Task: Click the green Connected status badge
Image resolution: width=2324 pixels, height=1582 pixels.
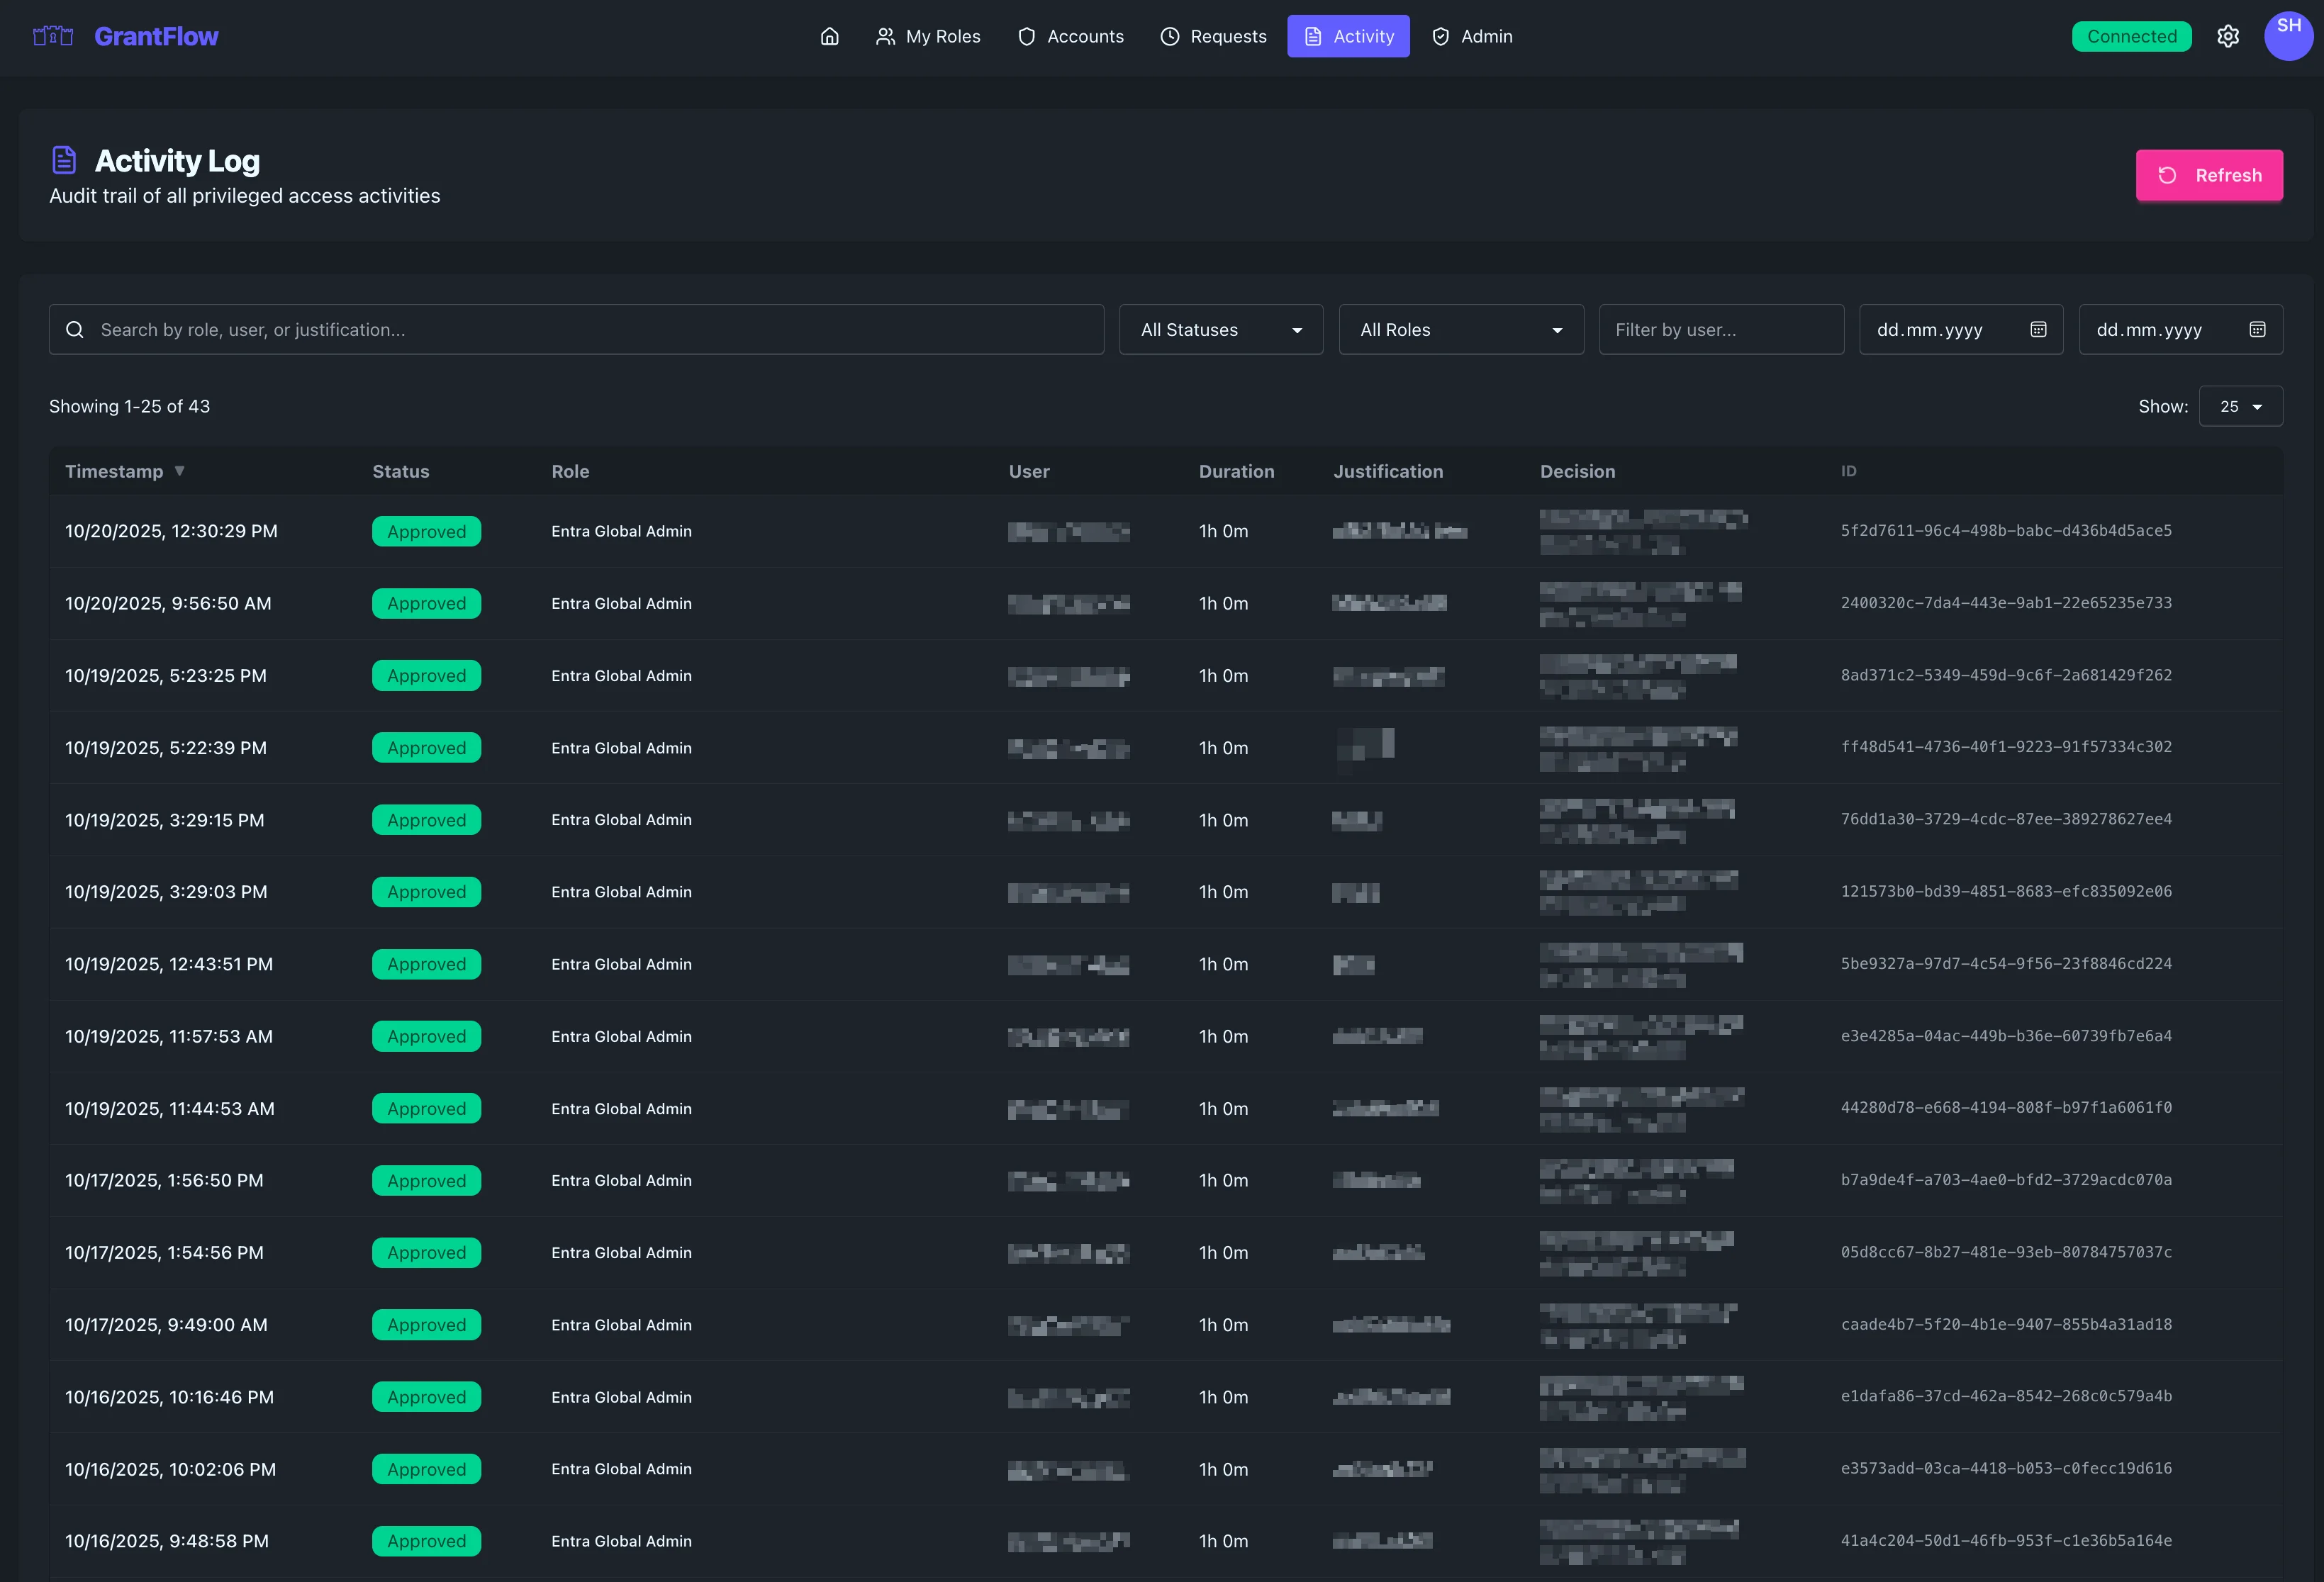Action: [x=2131, y=36]
